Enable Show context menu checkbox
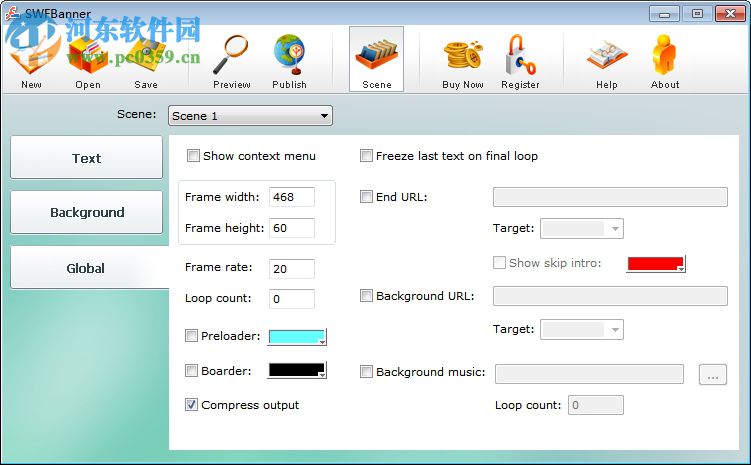This screenshot has height=465, width=751. click(x=193, y=156)
